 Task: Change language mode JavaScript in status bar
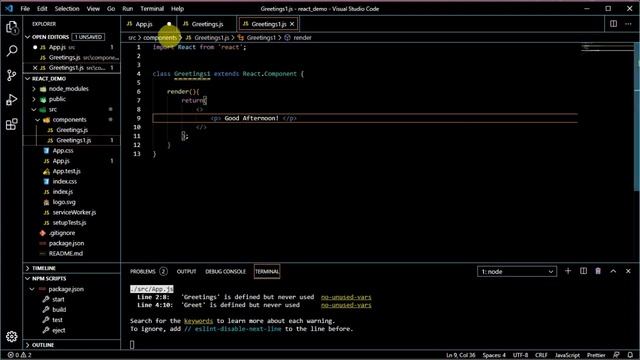tap(567, 355)
